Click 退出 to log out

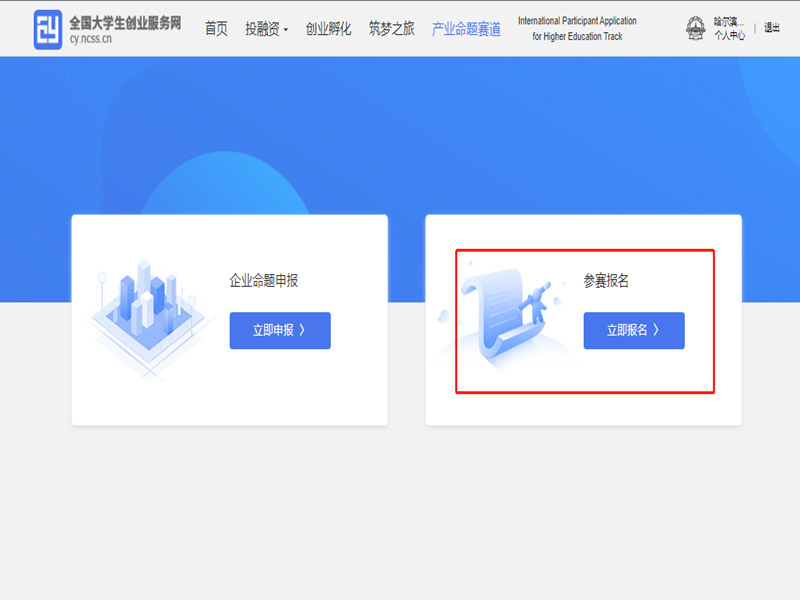click(x=772, y=28)
